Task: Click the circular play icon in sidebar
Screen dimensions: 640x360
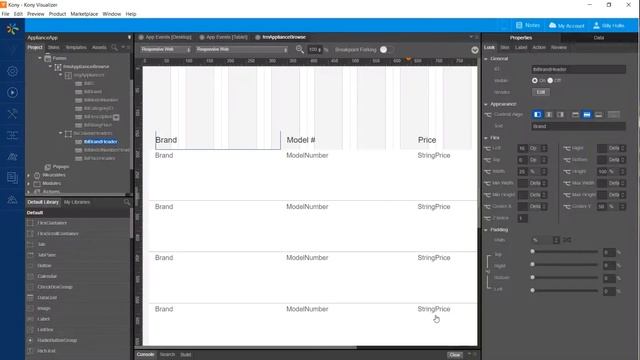Action: 12,93
